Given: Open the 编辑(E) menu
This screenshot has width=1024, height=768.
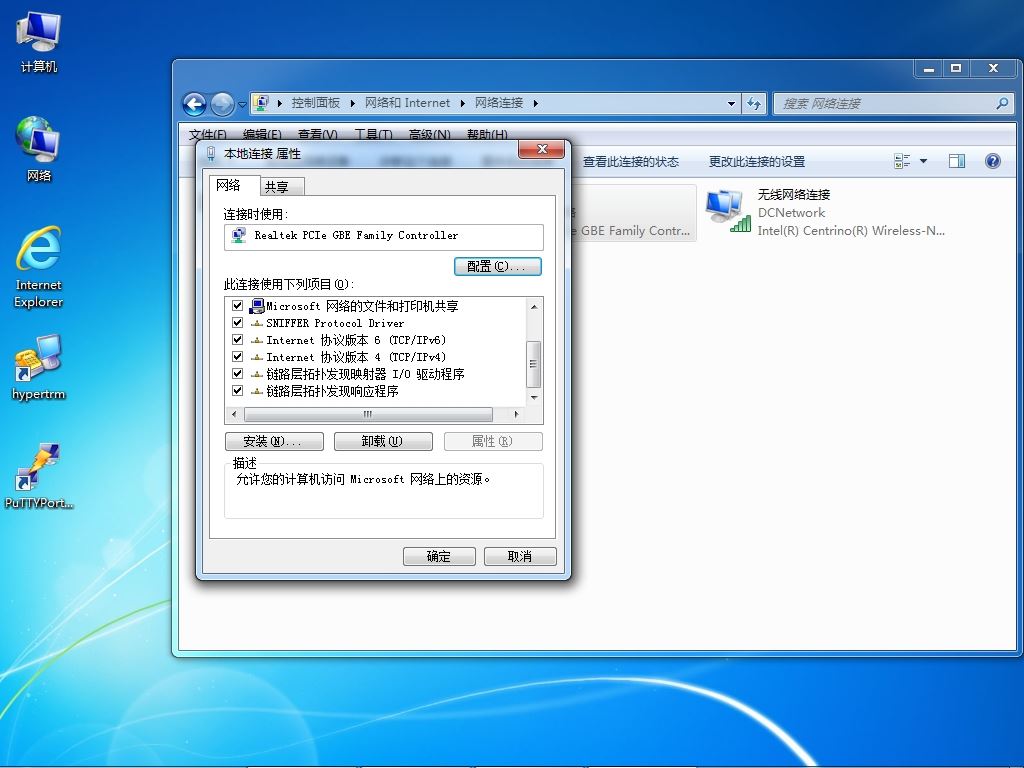Looking at the screenshot, I should tap(262, 134).
